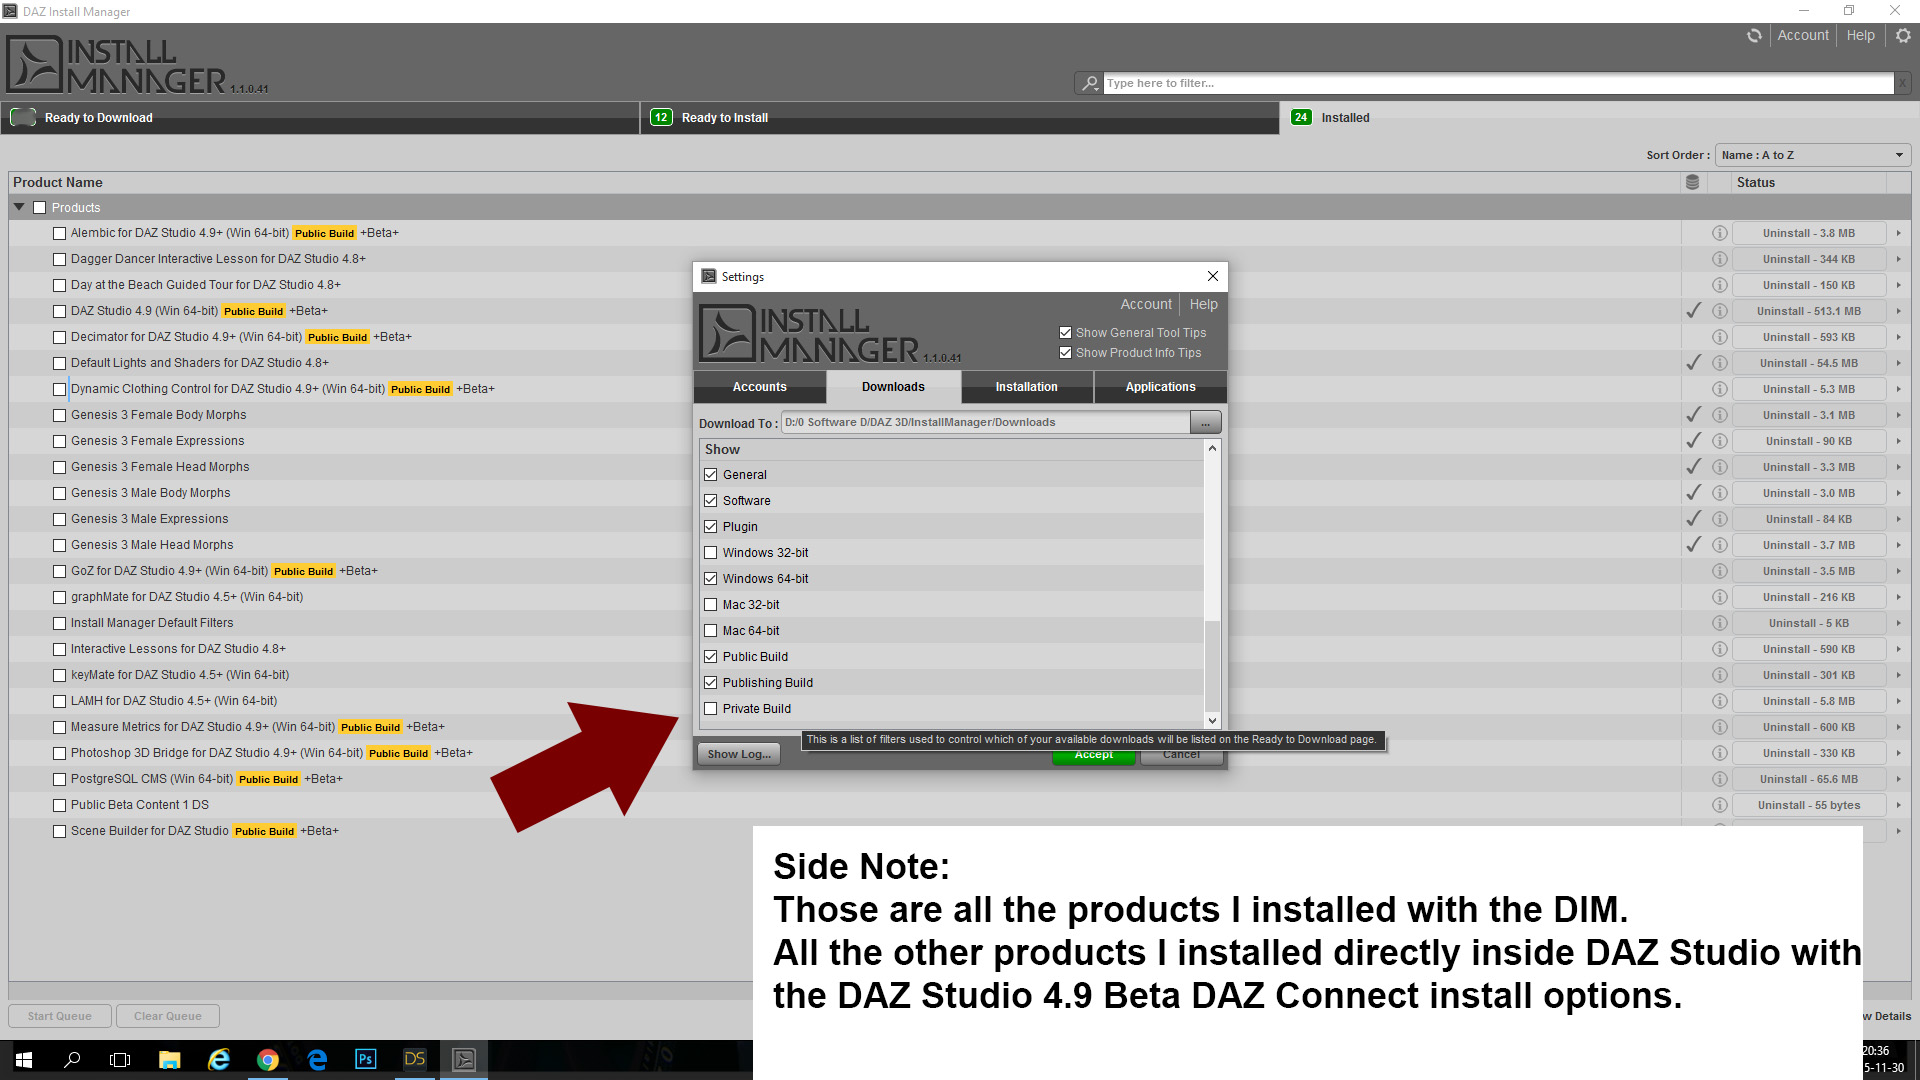Open the Sort Order dropdown
This screenshot has width=1920, height=1080.
(1812, 155)
